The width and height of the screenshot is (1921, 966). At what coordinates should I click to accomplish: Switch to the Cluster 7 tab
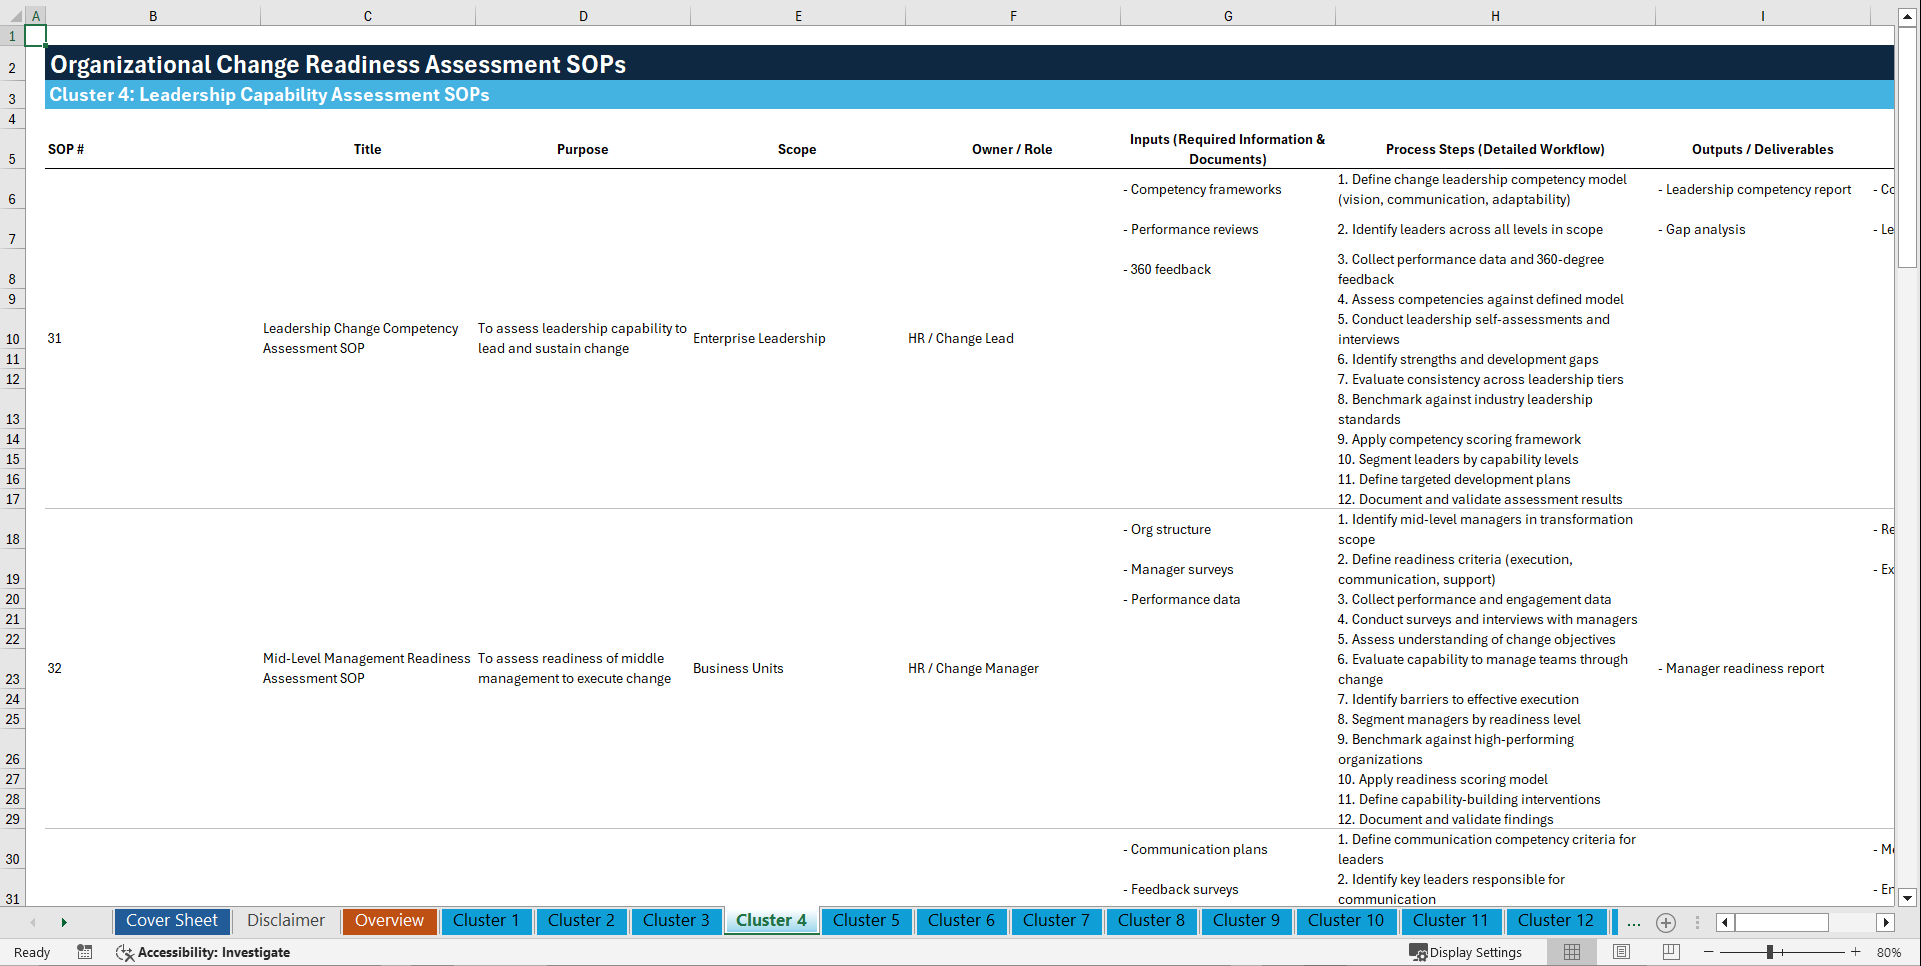point(1056,921)
